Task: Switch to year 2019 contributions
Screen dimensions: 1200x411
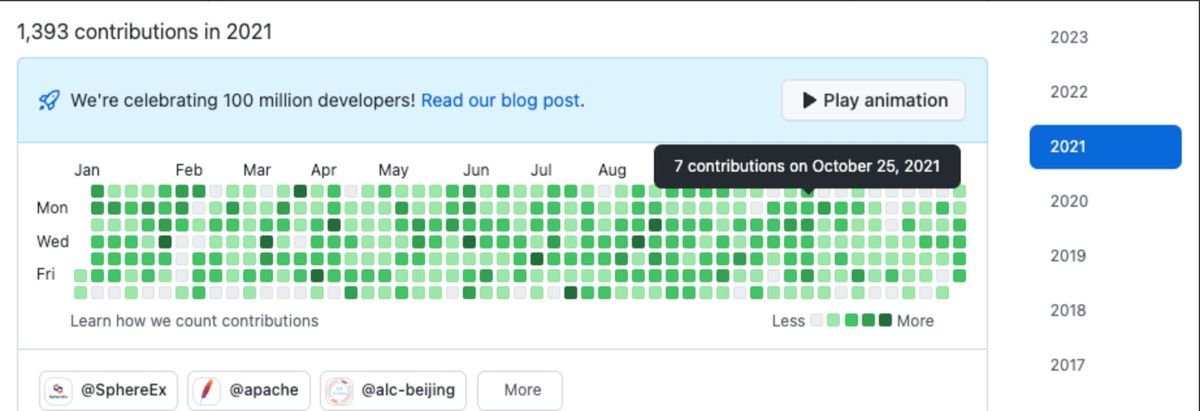Action: 1069,256
